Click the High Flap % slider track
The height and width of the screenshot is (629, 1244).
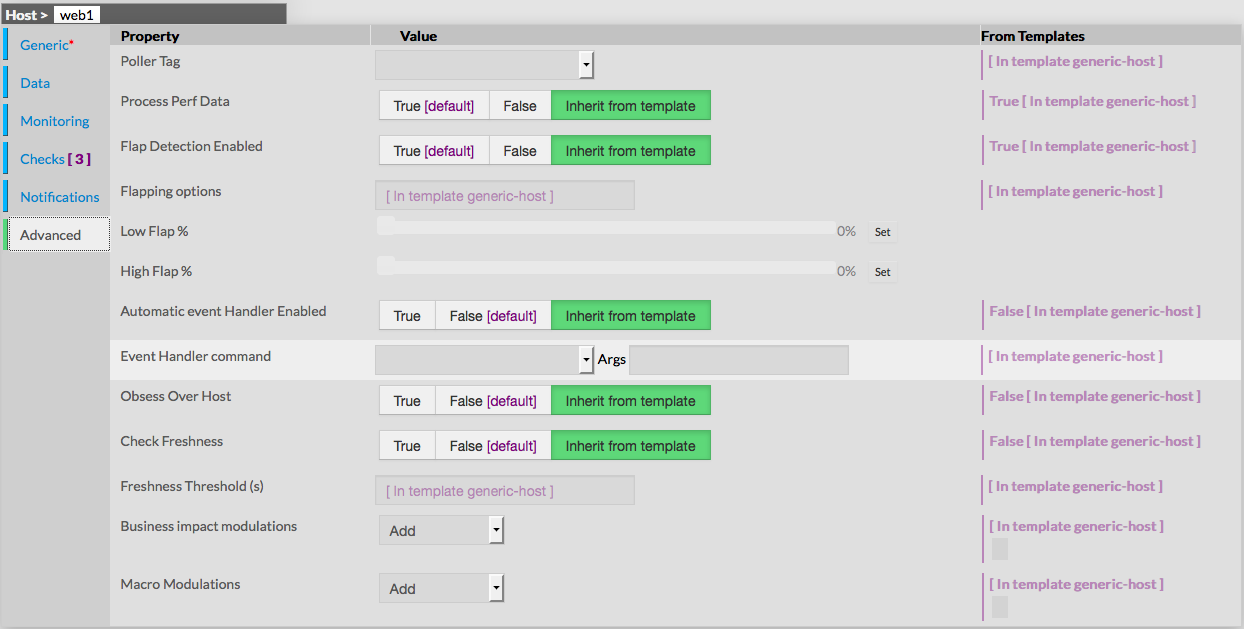(606, 267)
